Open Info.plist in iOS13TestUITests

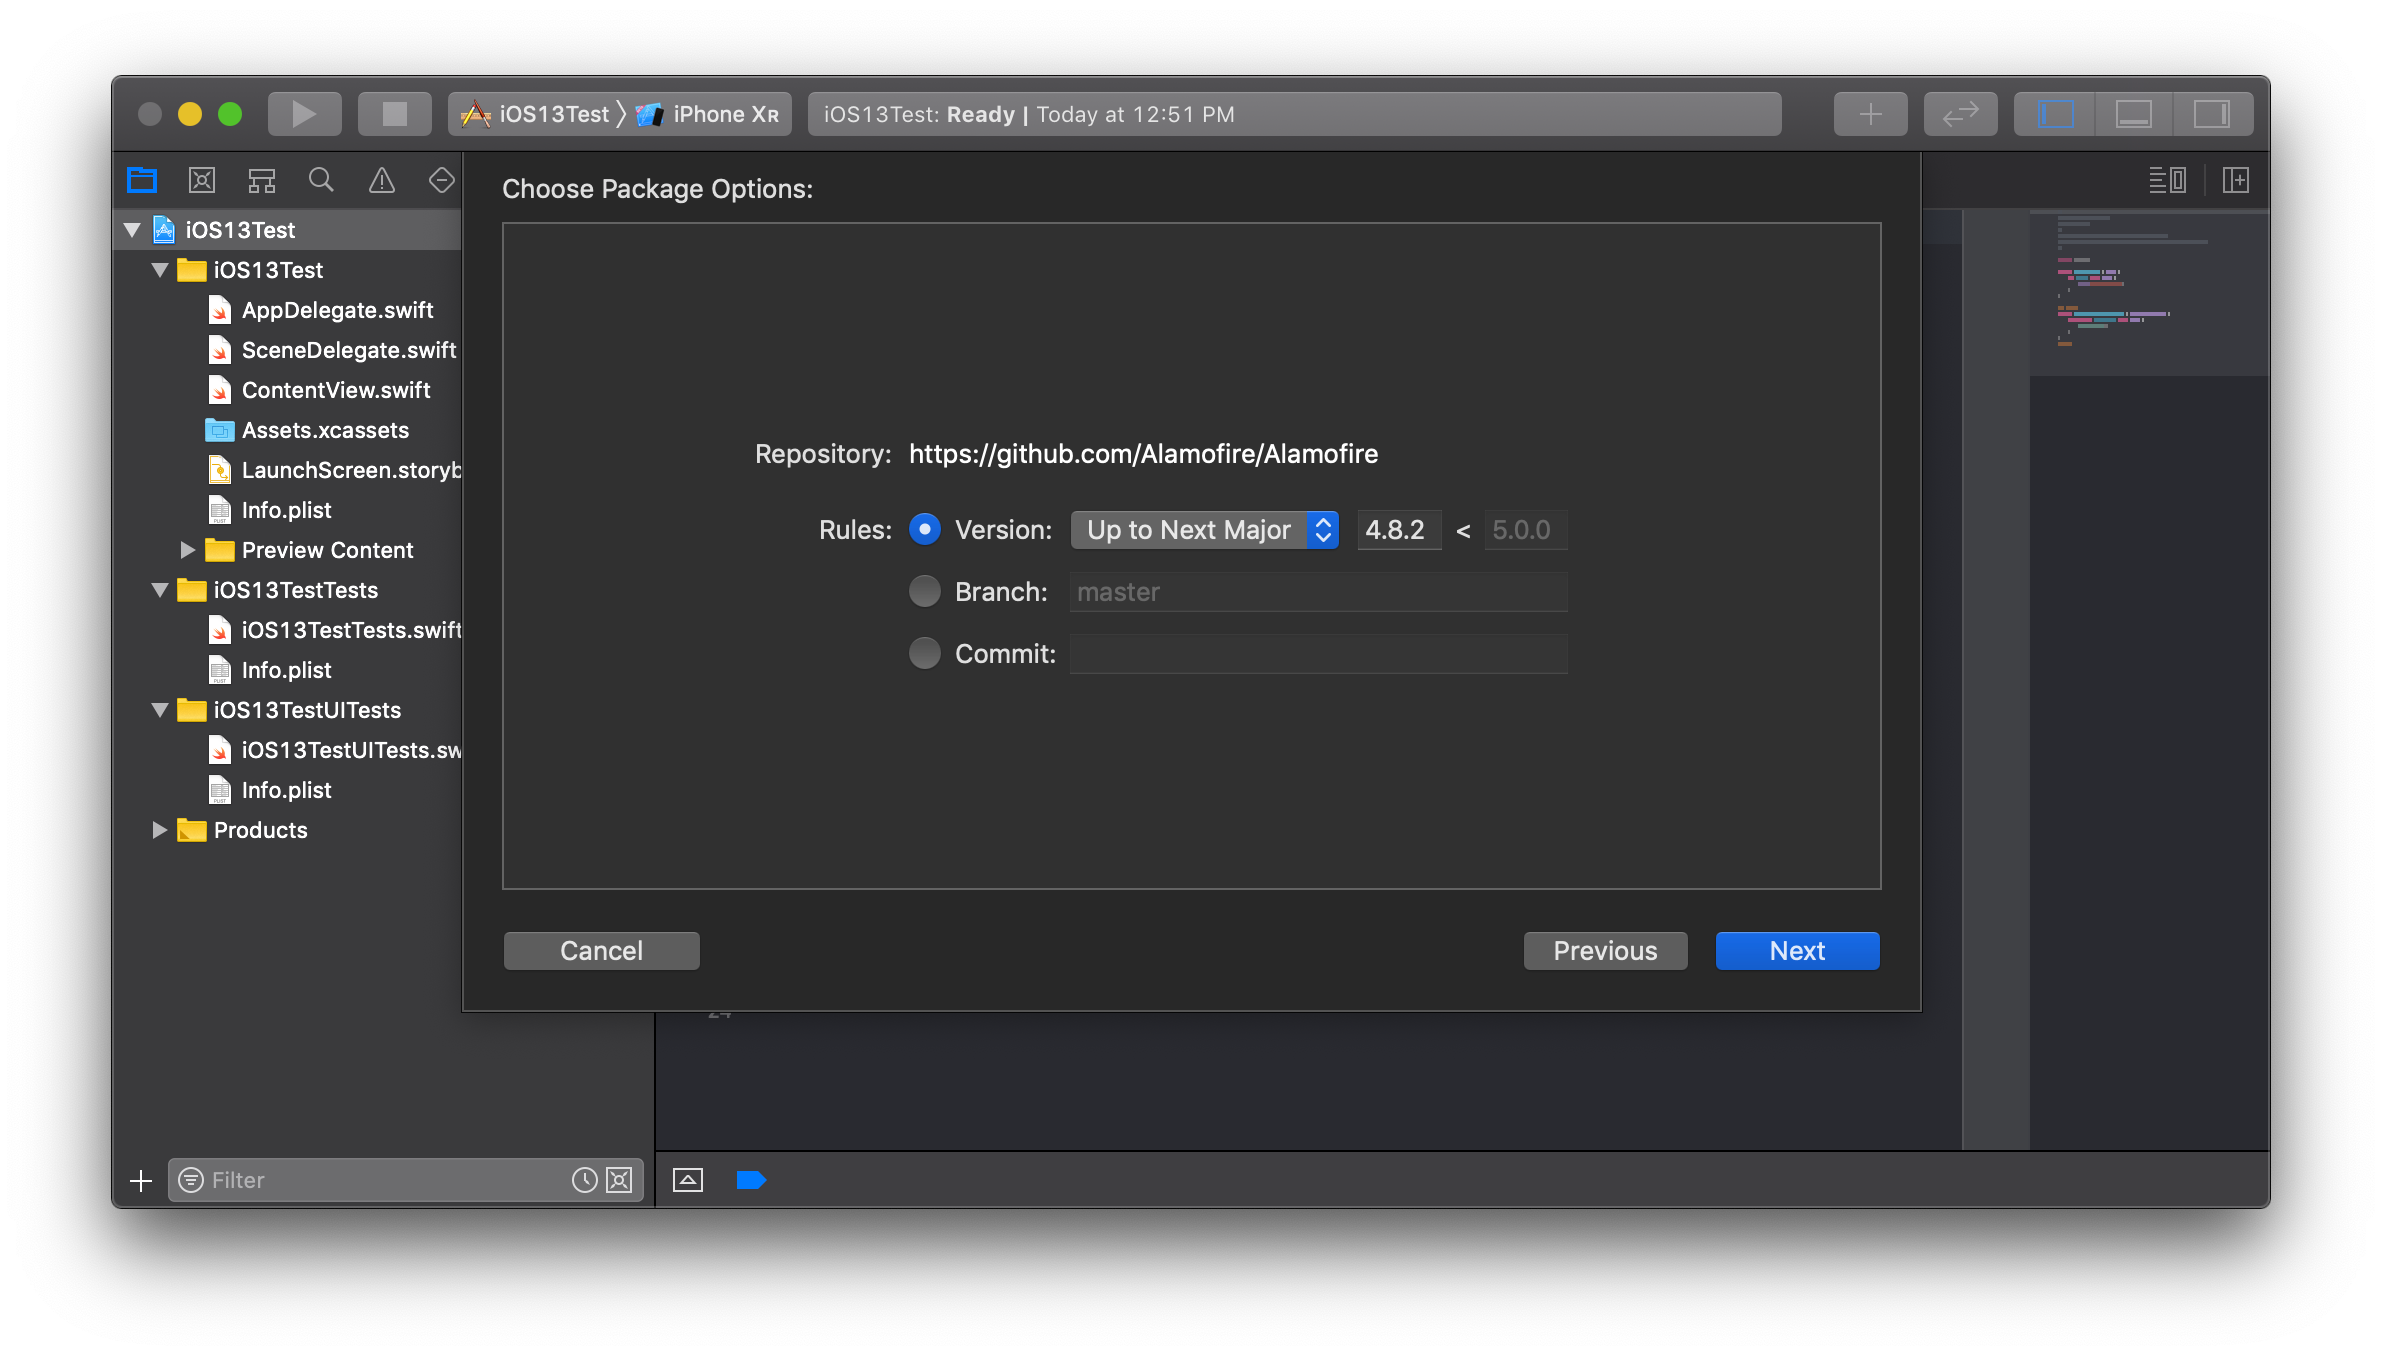[270, 790]
